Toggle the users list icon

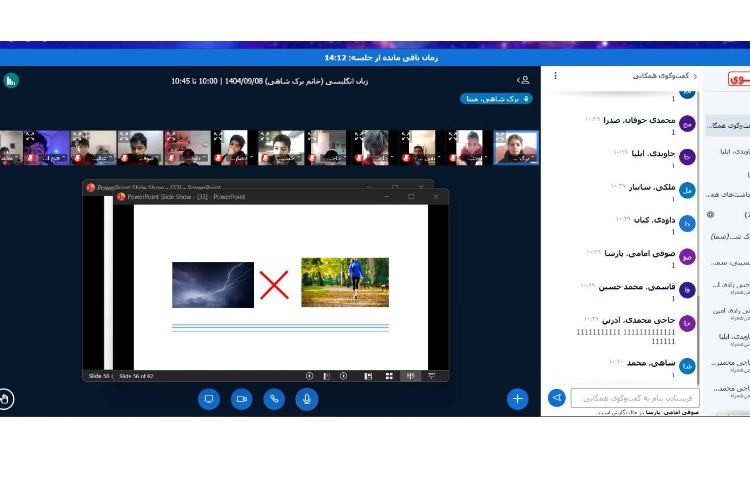click(x=522, y=80)
